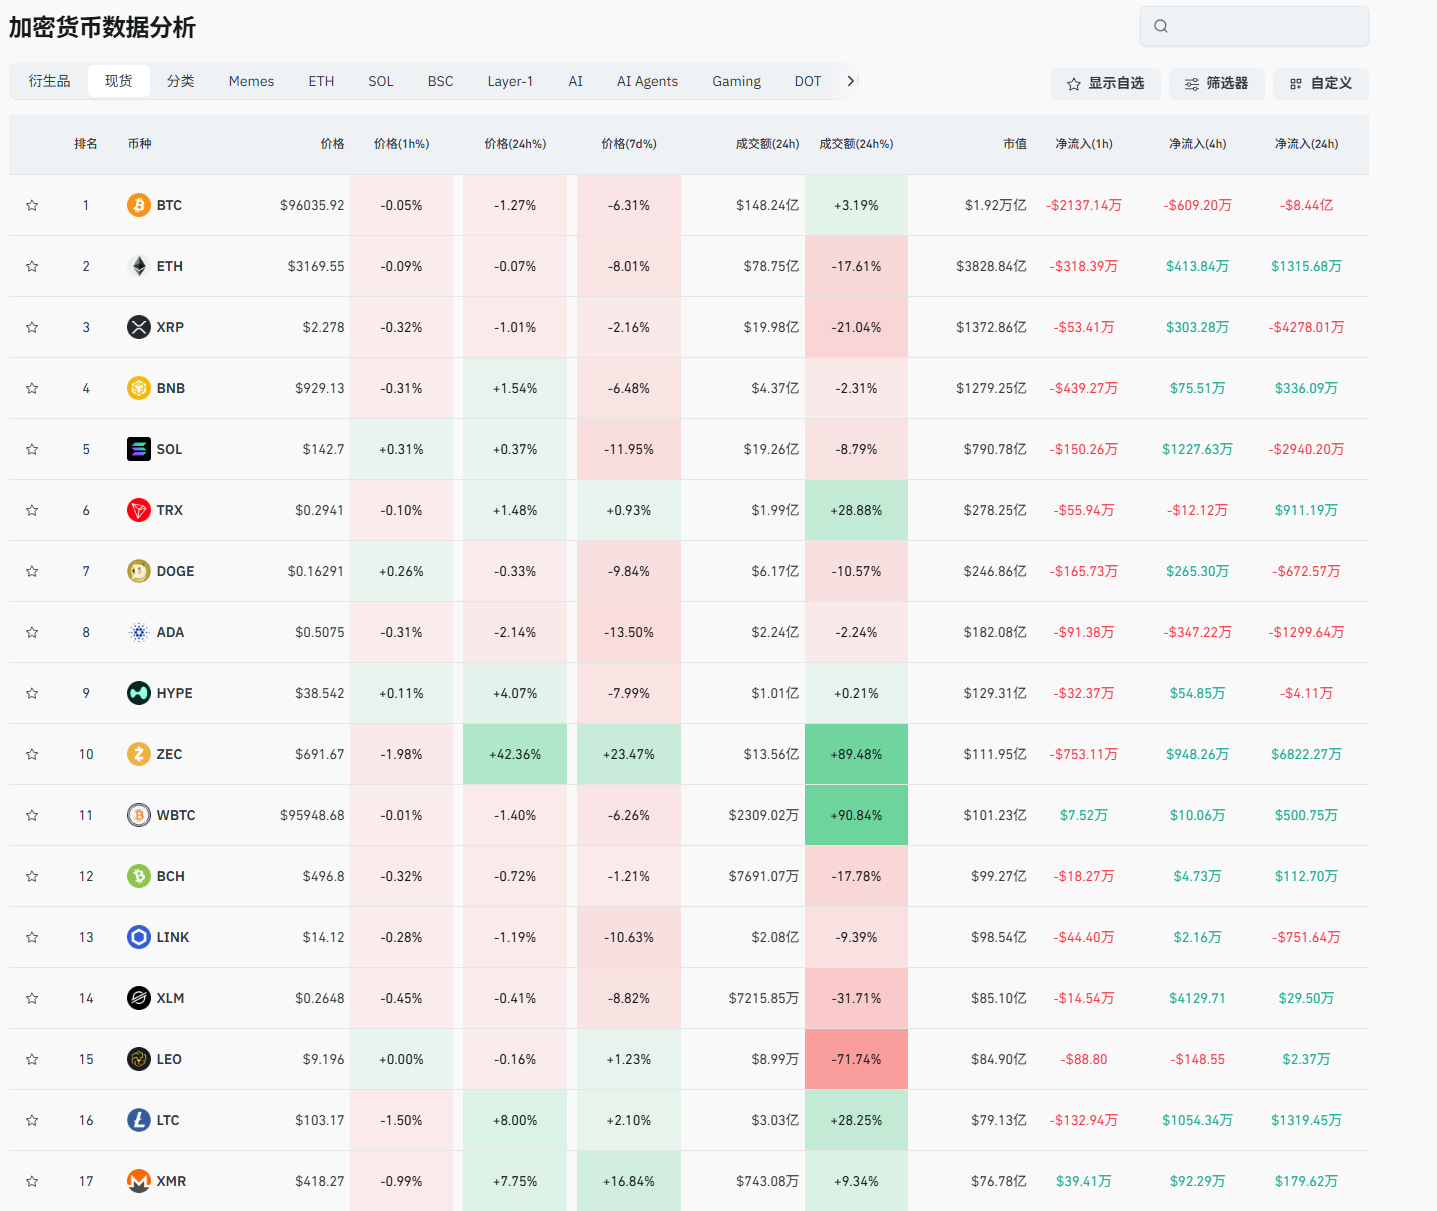1437x1211 pixels.
Task: Open the 筛选器 filter panel
Action: 1216,84
